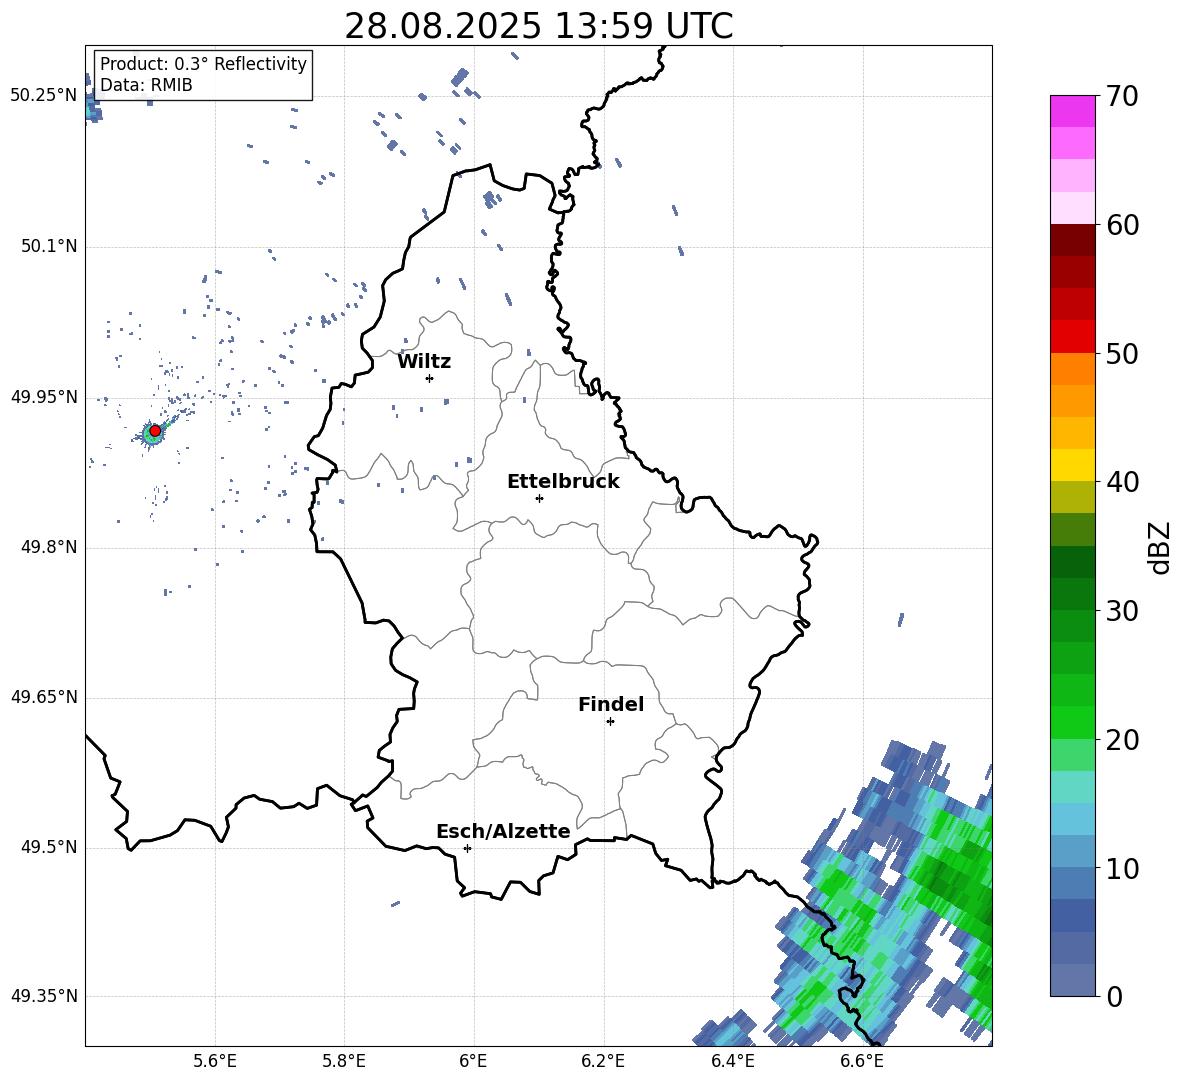Click the 49.8°N latitude label
The width and height of the screenshot is (1184, 1081).
point(49,547)
